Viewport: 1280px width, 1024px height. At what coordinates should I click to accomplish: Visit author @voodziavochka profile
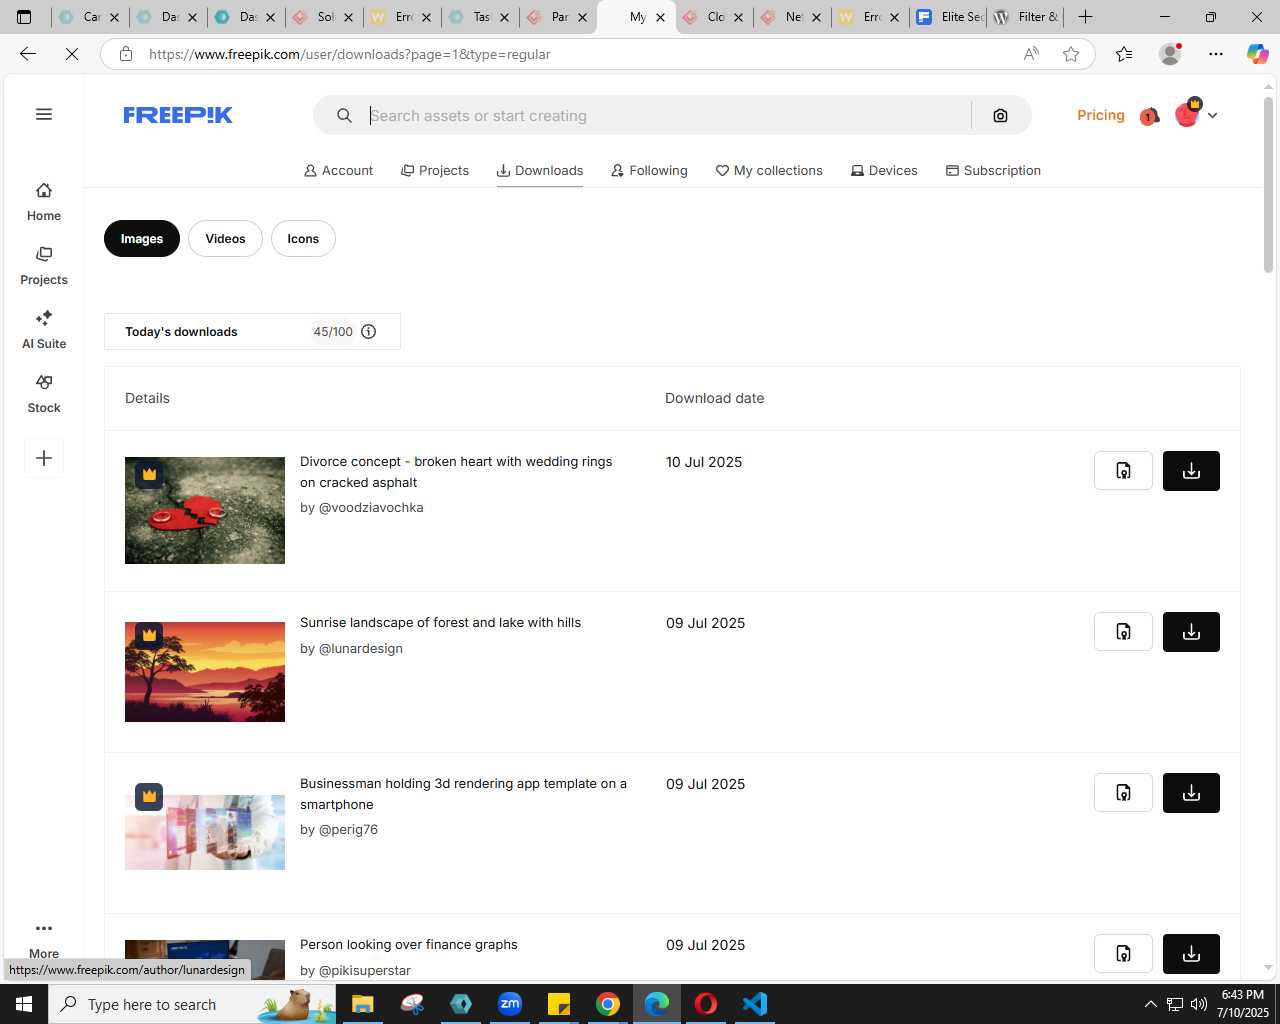click(370, 508)
